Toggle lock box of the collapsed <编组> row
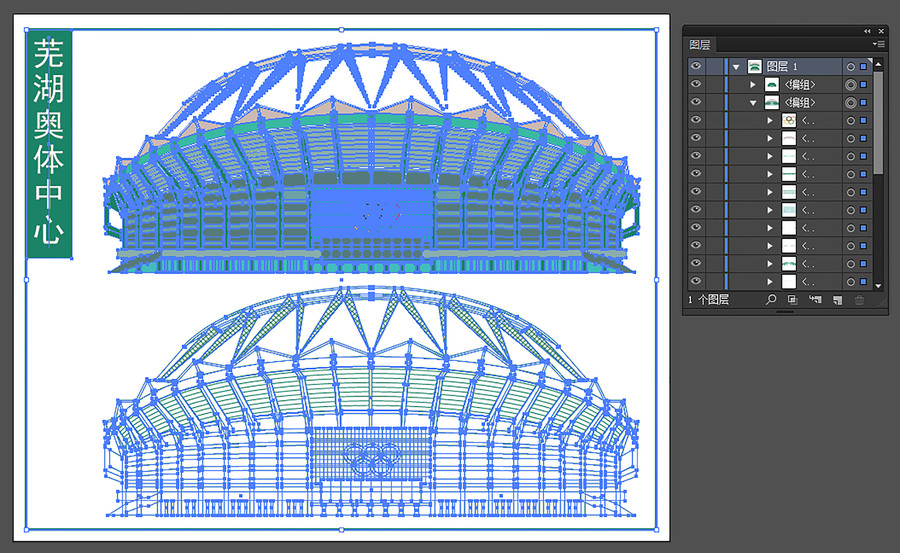 coord(715,85)
